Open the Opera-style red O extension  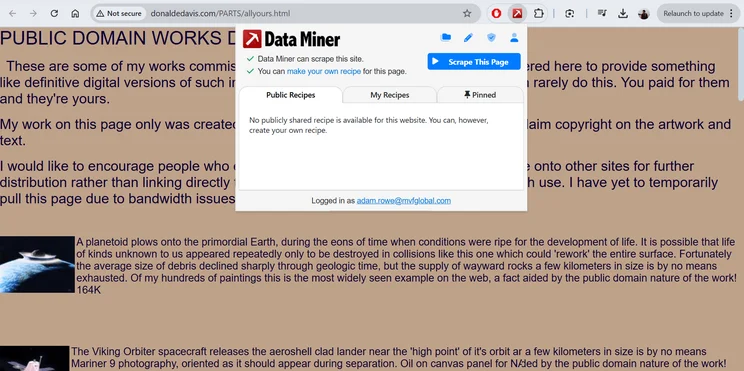click(x=496, y=13)
